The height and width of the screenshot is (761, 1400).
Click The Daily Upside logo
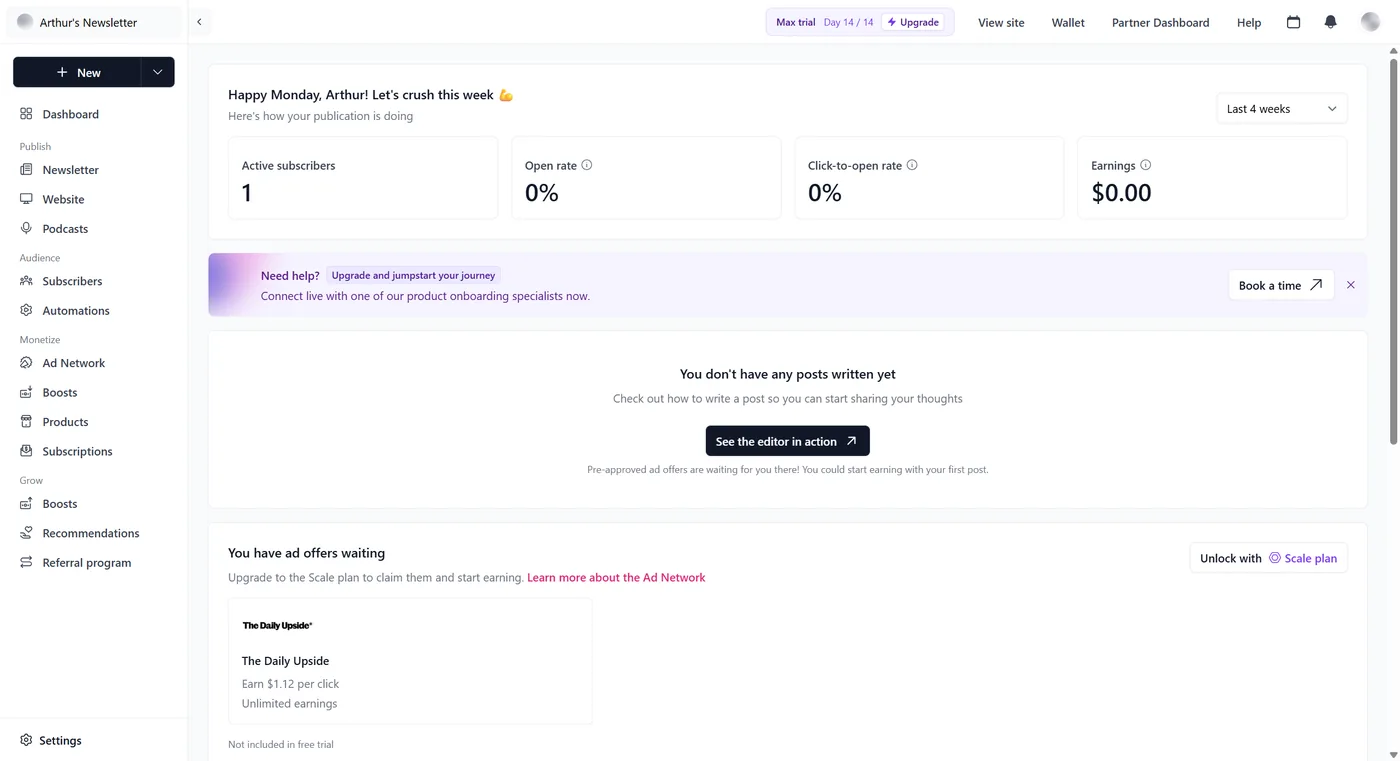(x=277, y=625)
